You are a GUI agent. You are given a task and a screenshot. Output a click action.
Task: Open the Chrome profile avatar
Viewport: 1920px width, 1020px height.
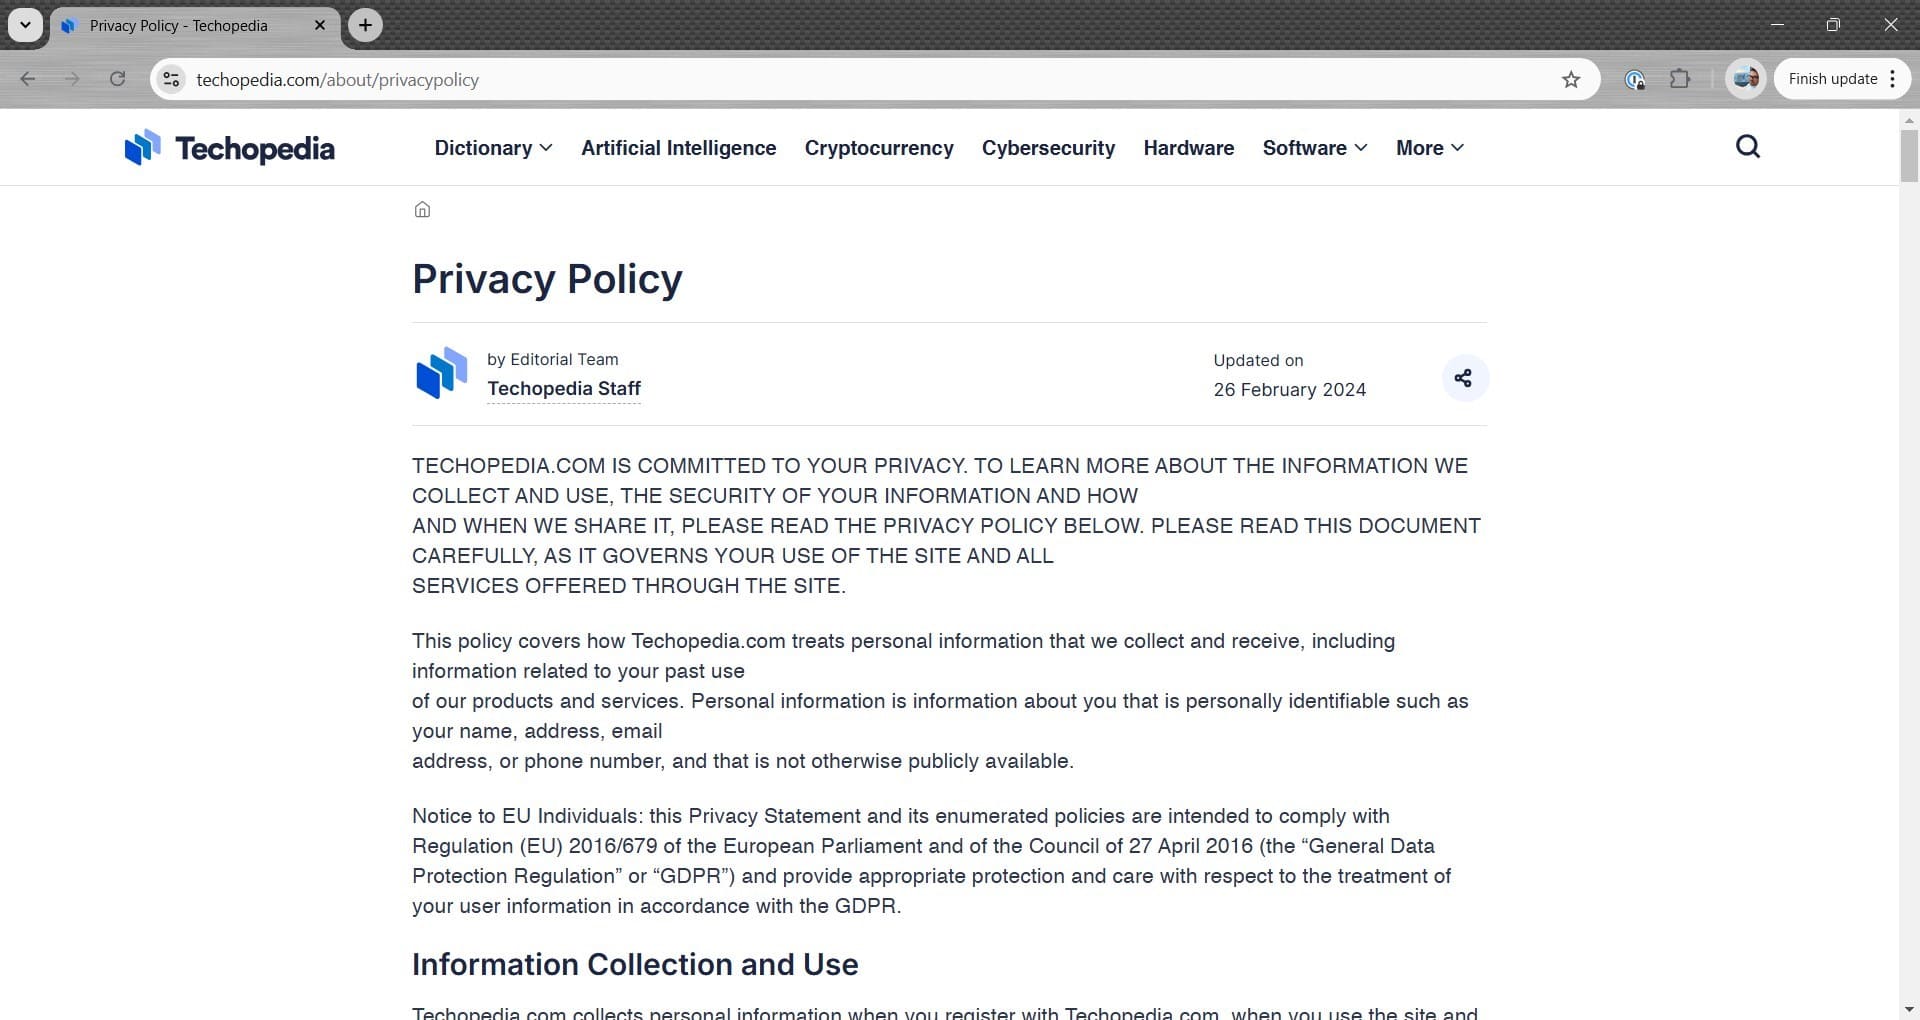click(x=1746, y=79)
